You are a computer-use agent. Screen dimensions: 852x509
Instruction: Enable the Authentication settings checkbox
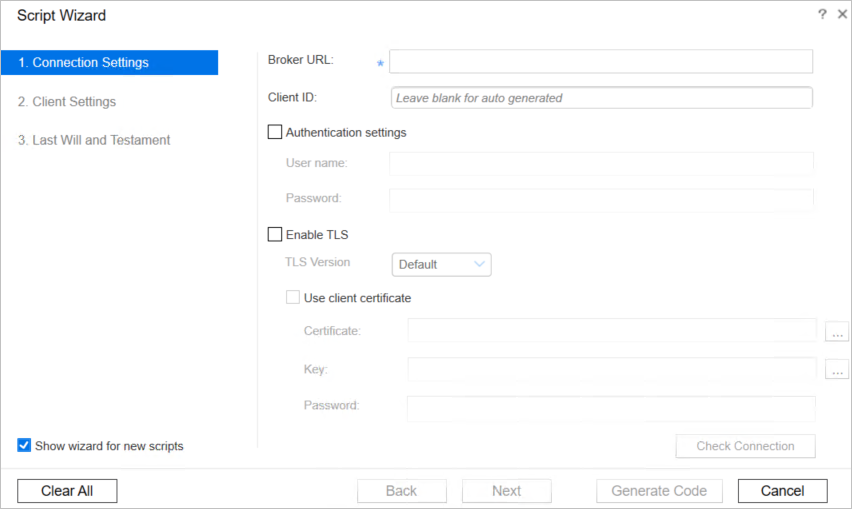(x=275, y=132)
